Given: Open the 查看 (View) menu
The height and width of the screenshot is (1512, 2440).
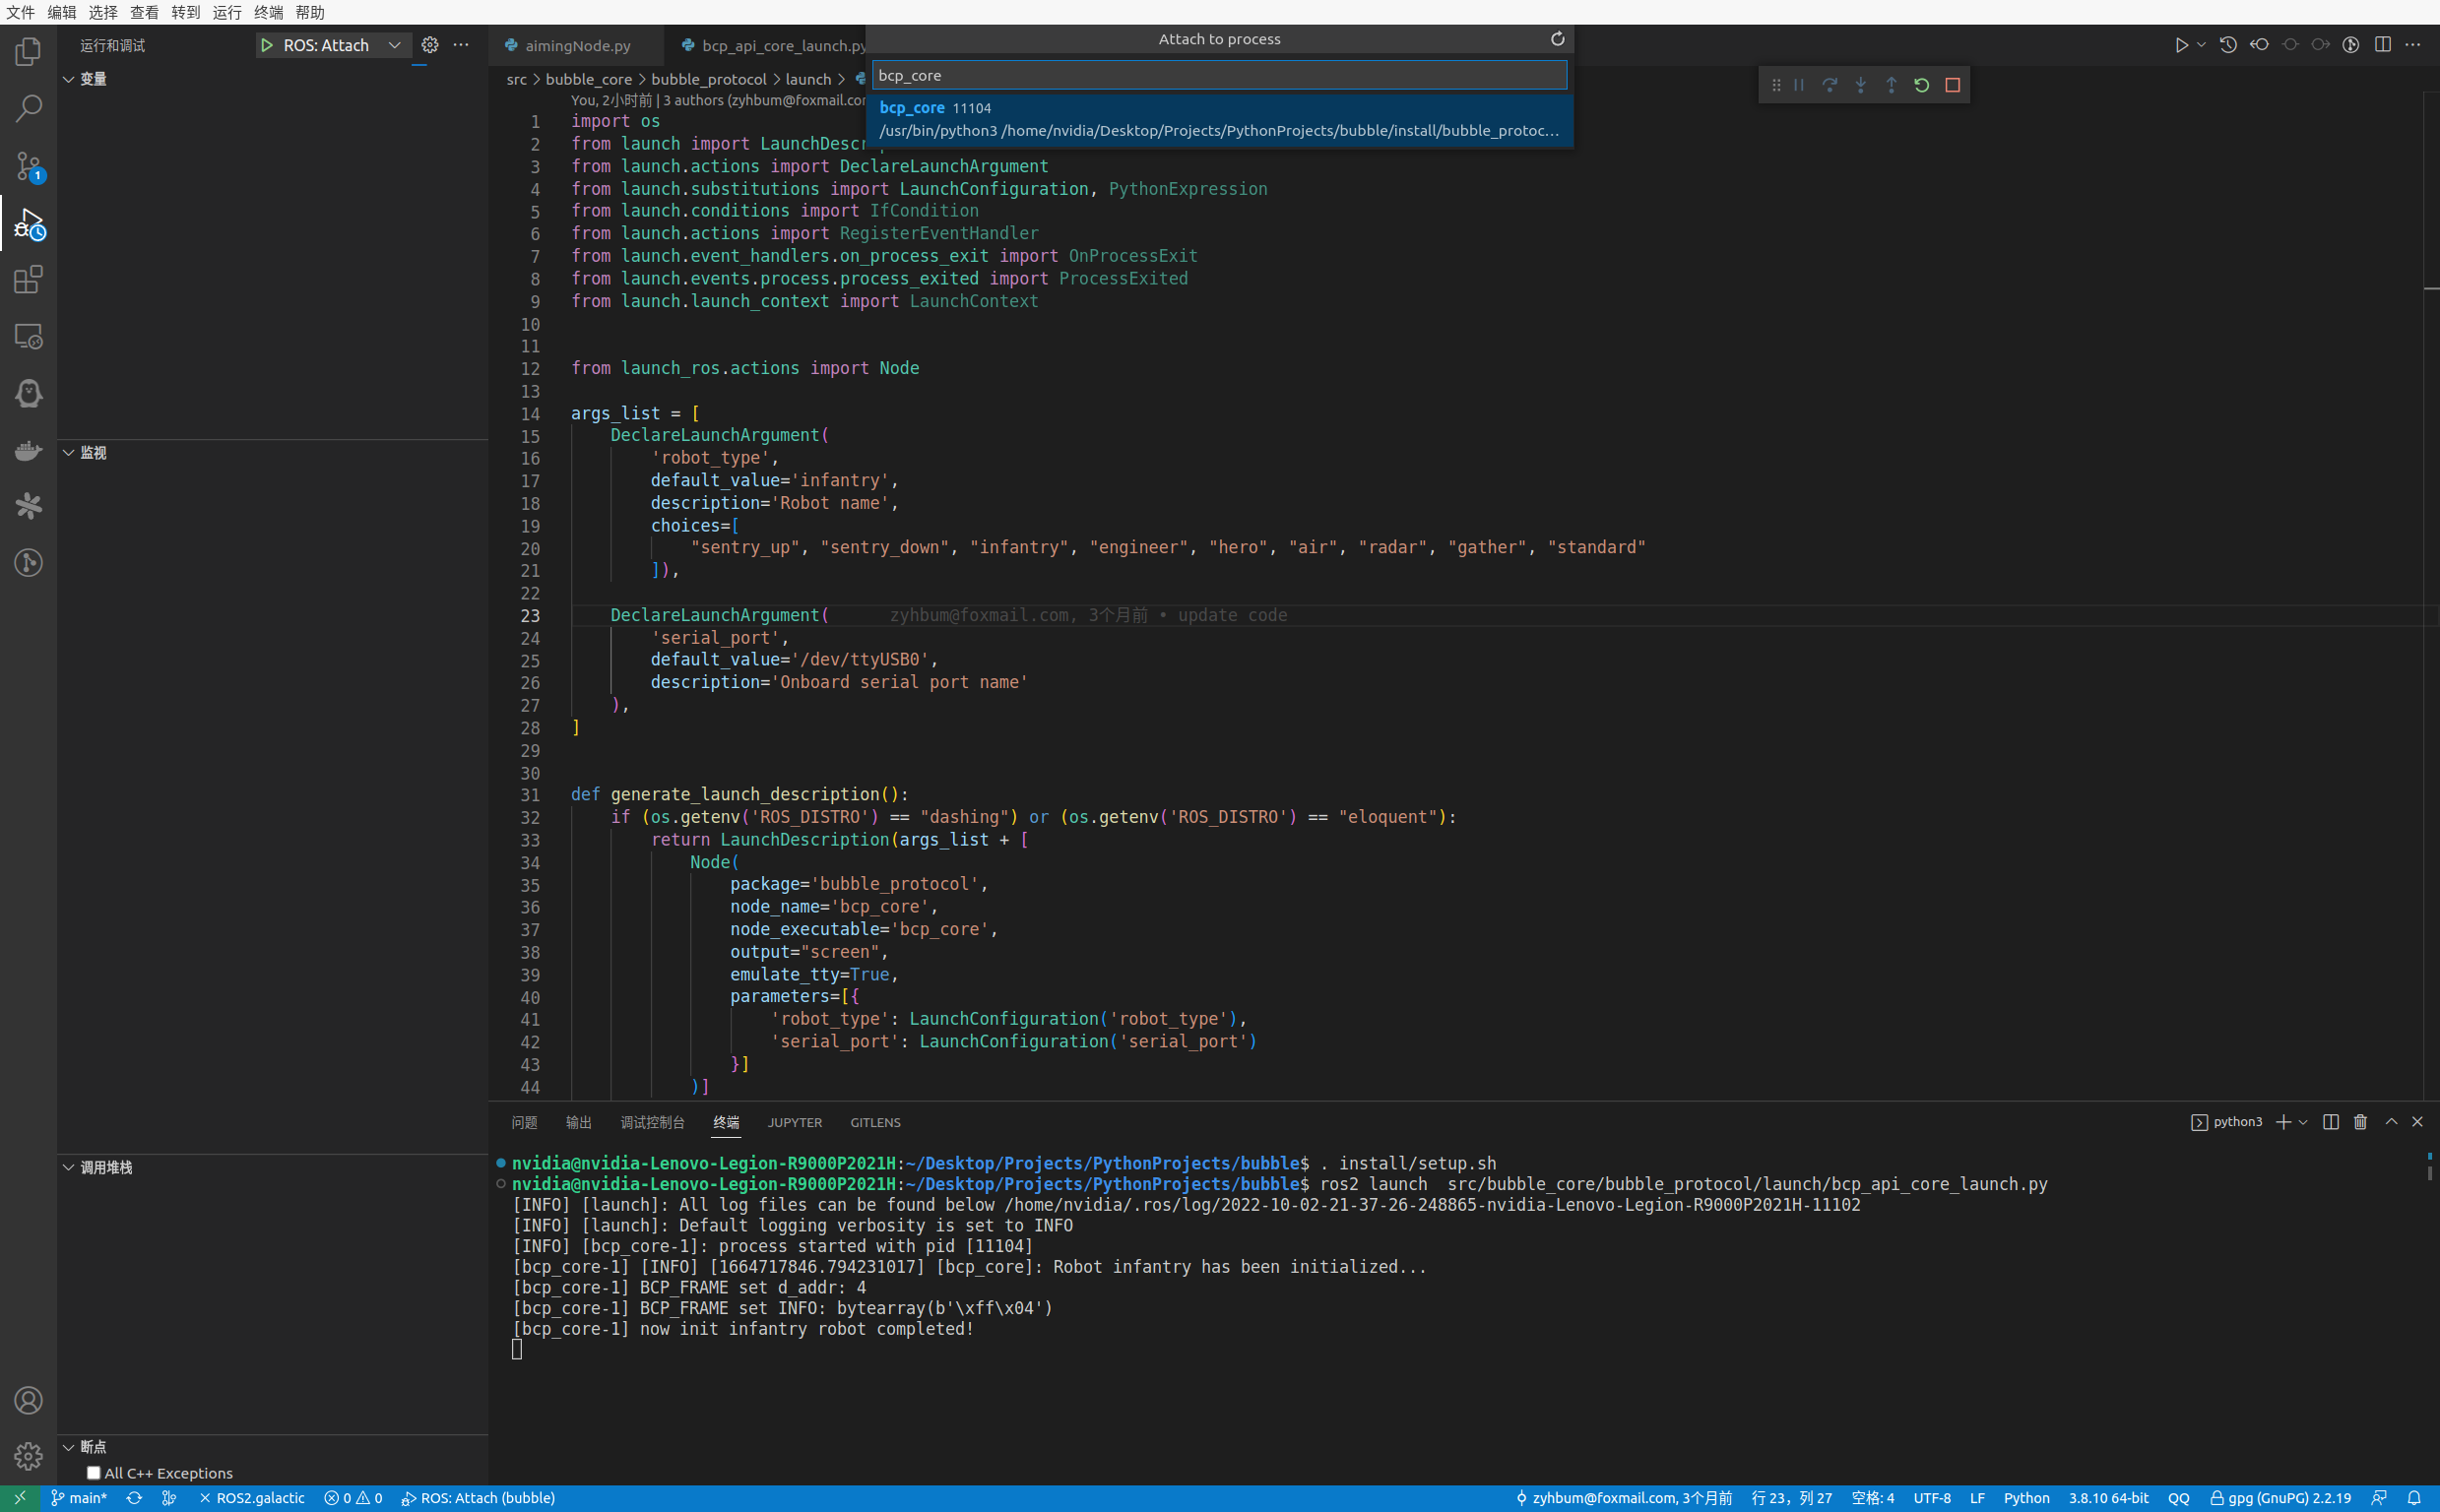Looking at the screenshot, I should [x=144, y=12].
